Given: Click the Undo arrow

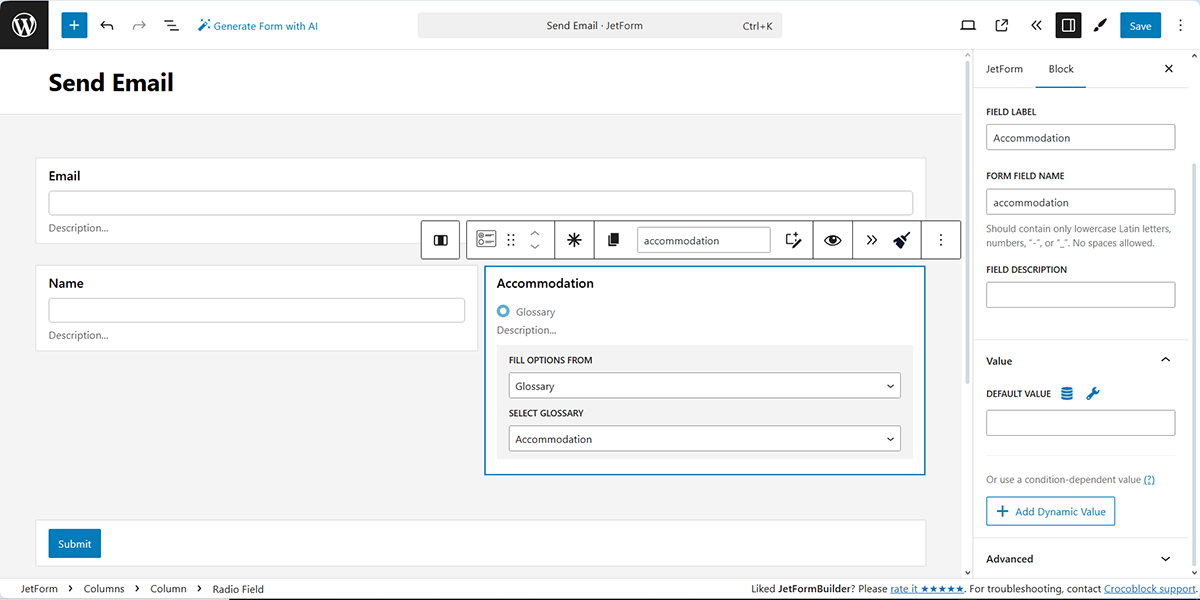Looking at the screenshot, I should click(107, 25).
